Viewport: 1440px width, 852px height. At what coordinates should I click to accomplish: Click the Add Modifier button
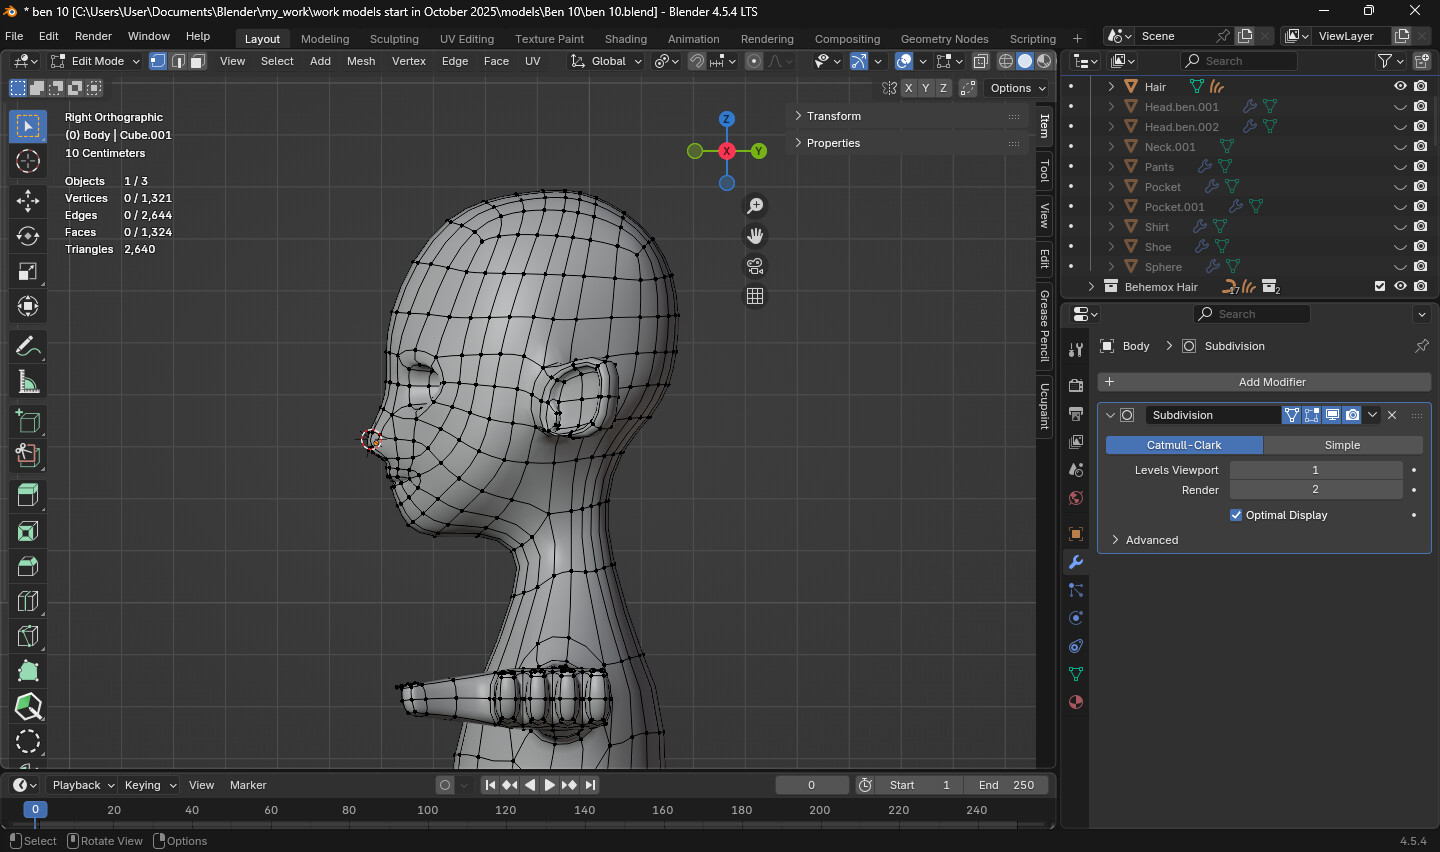(x=1264, y=382)
